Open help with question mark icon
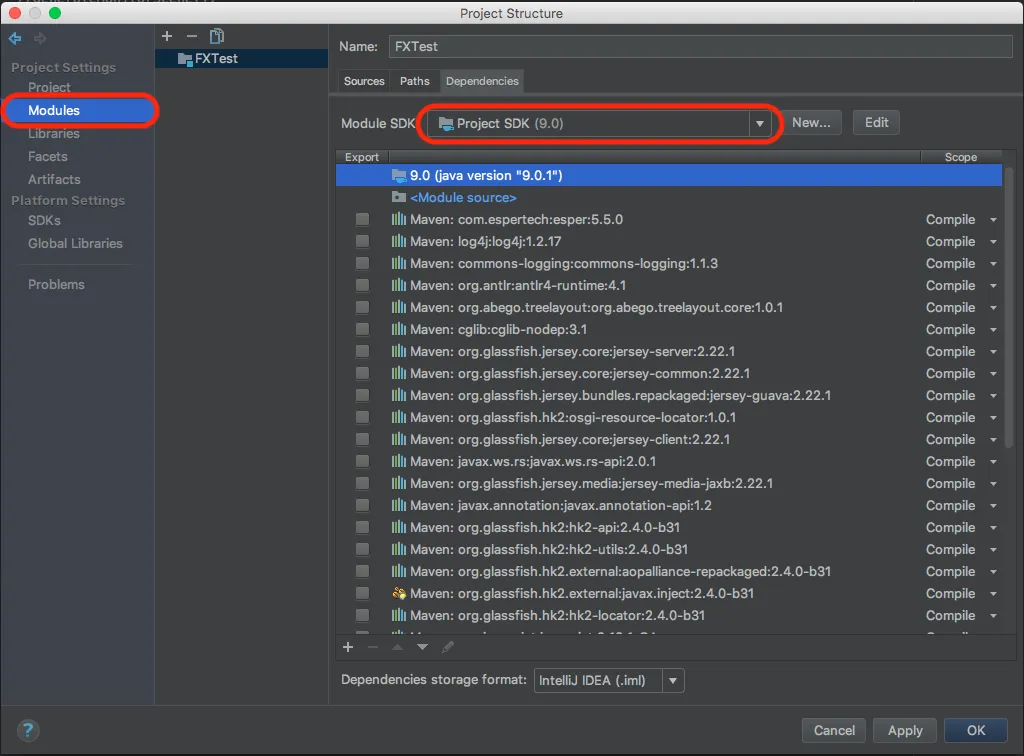 (28, 730)
